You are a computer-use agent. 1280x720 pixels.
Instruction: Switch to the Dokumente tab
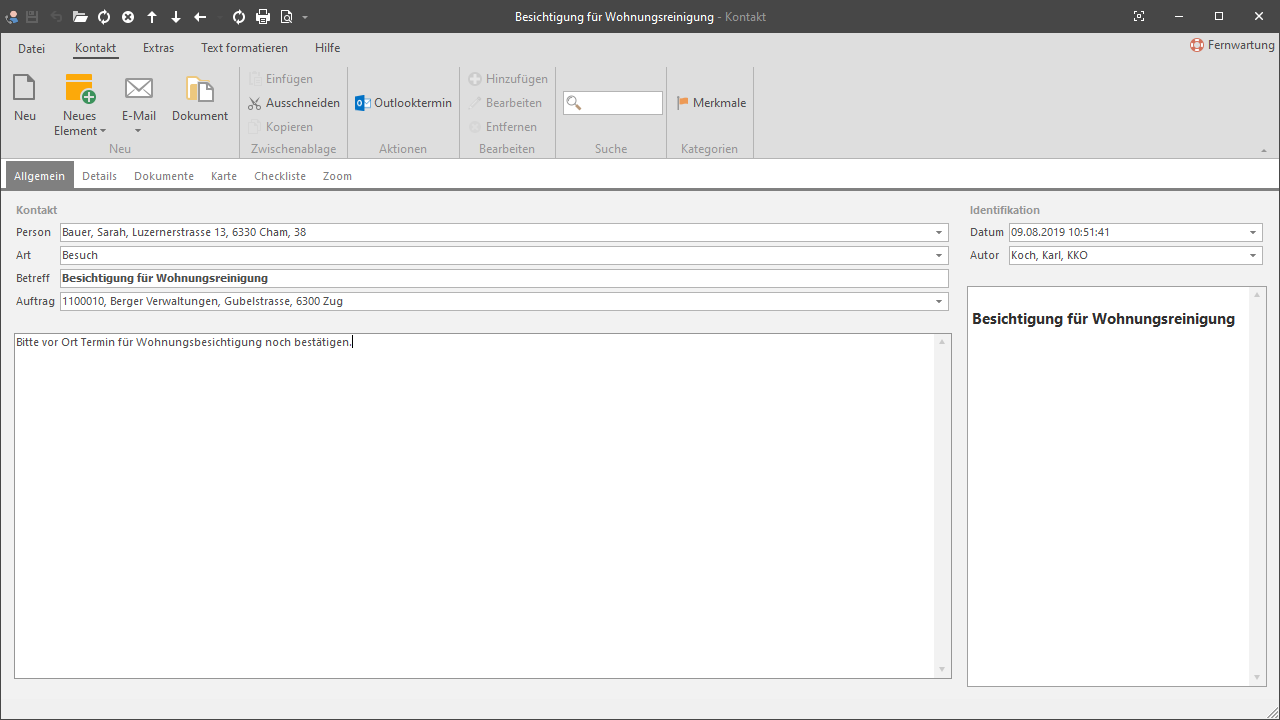click(164, 176)
